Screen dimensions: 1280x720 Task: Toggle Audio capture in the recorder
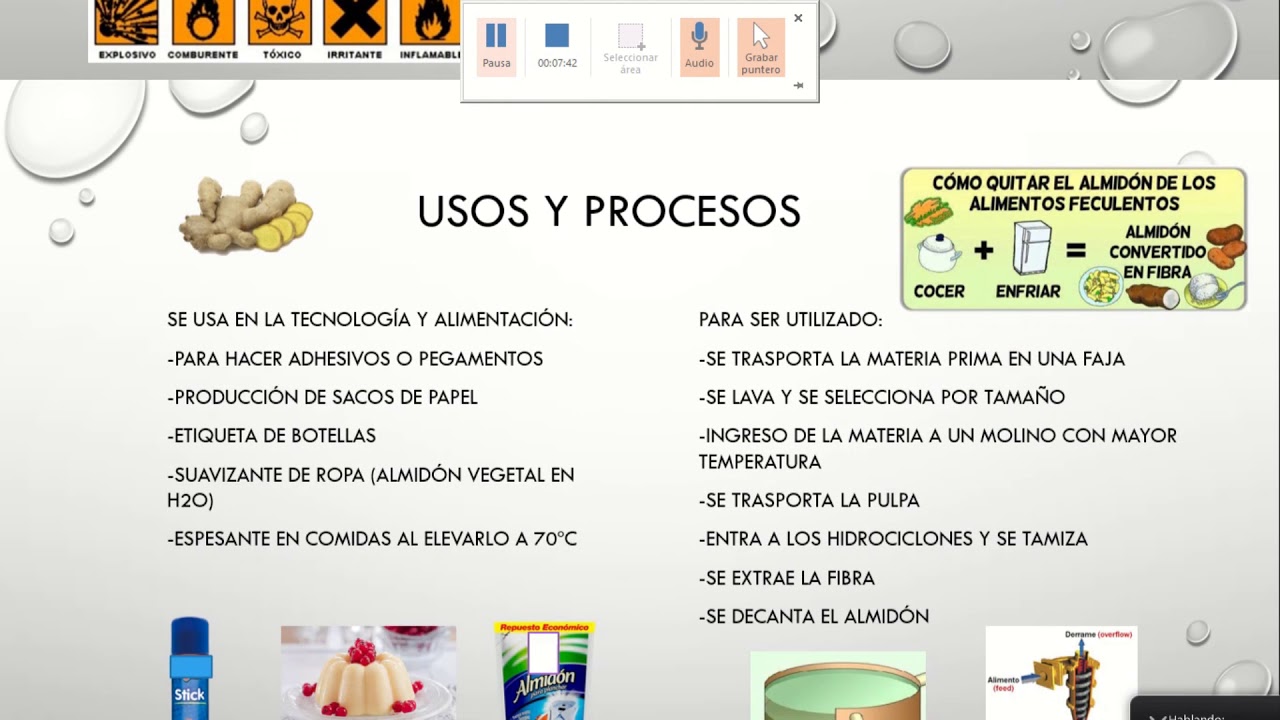(x=699, y=47)
